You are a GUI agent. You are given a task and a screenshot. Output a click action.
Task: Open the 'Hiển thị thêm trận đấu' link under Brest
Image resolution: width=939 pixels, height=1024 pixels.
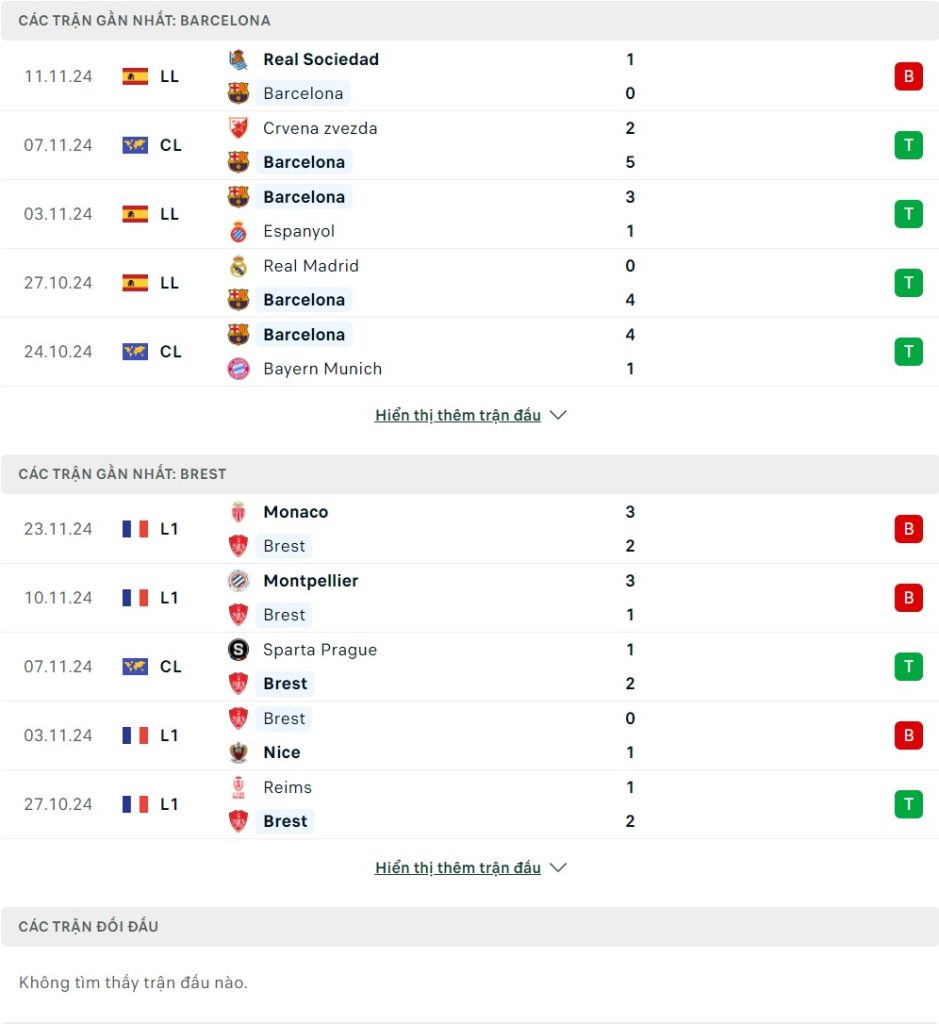[x=458, y=868]
